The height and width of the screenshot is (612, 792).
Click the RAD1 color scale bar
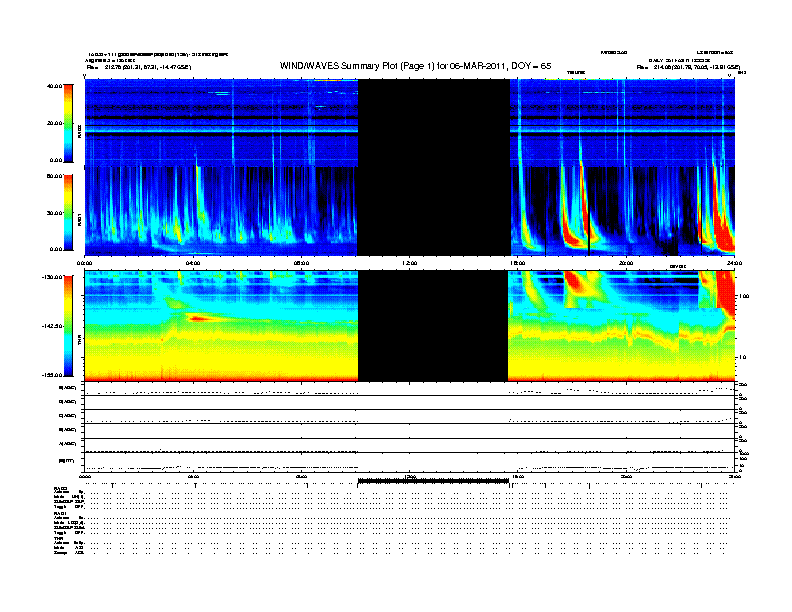click(x=68, y=212)
